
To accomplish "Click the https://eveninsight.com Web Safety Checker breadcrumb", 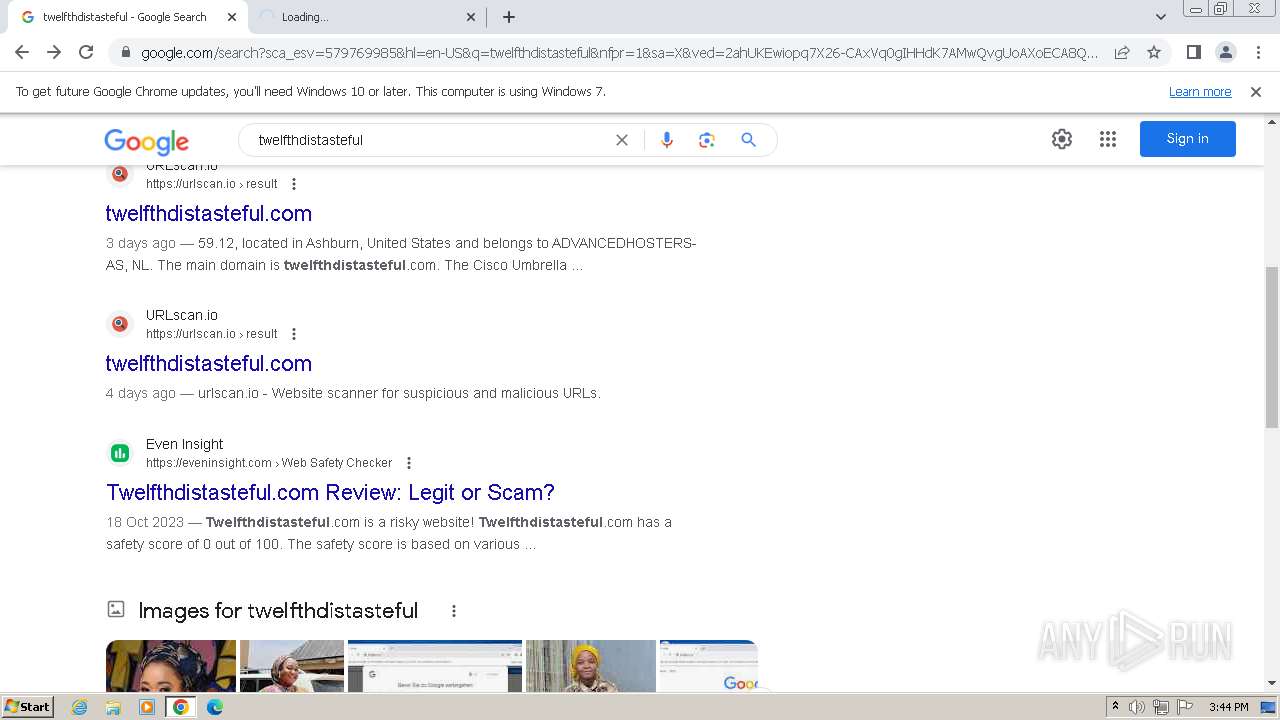I will pos(269,463).
